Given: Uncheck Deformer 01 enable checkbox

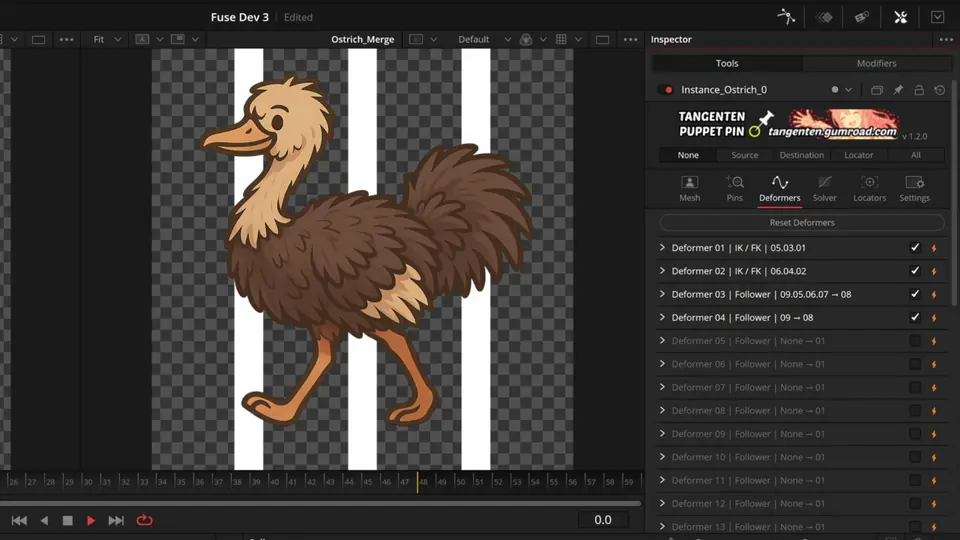Looking at the screenshot, I should pos(915,247).
